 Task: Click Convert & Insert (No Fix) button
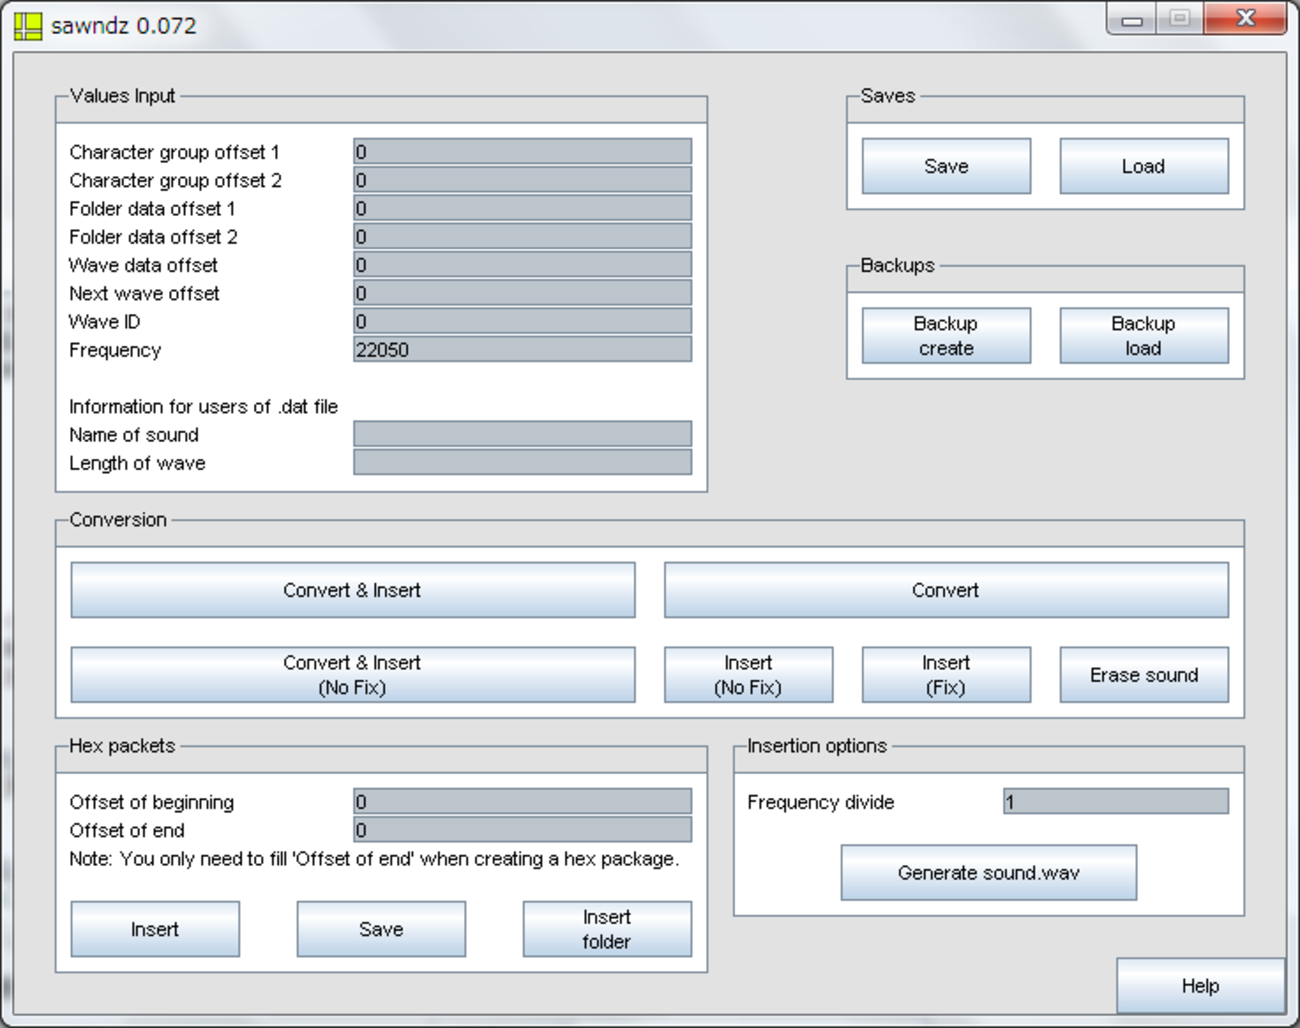[x=353, y=675]
